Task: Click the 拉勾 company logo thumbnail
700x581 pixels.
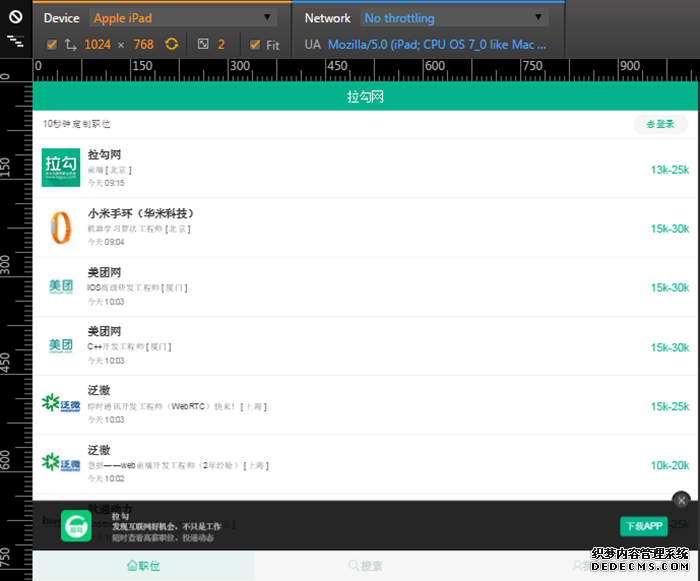Action: (61, 167)
